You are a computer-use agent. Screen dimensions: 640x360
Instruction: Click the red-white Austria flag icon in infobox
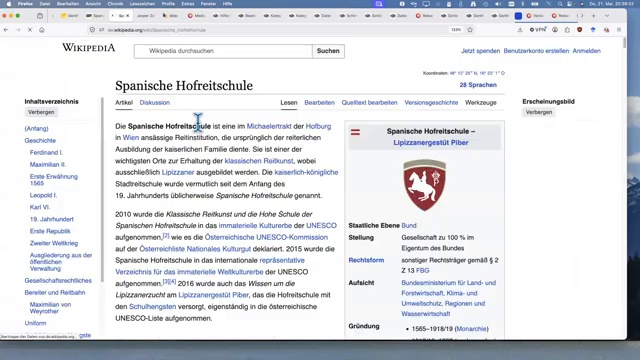356,132
